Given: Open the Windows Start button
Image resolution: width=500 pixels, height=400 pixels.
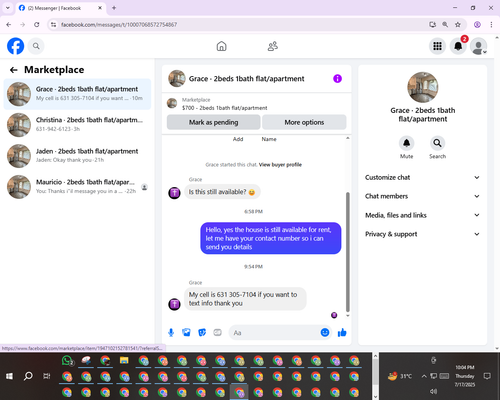Looking at the screenshot, I should (9, 376).
